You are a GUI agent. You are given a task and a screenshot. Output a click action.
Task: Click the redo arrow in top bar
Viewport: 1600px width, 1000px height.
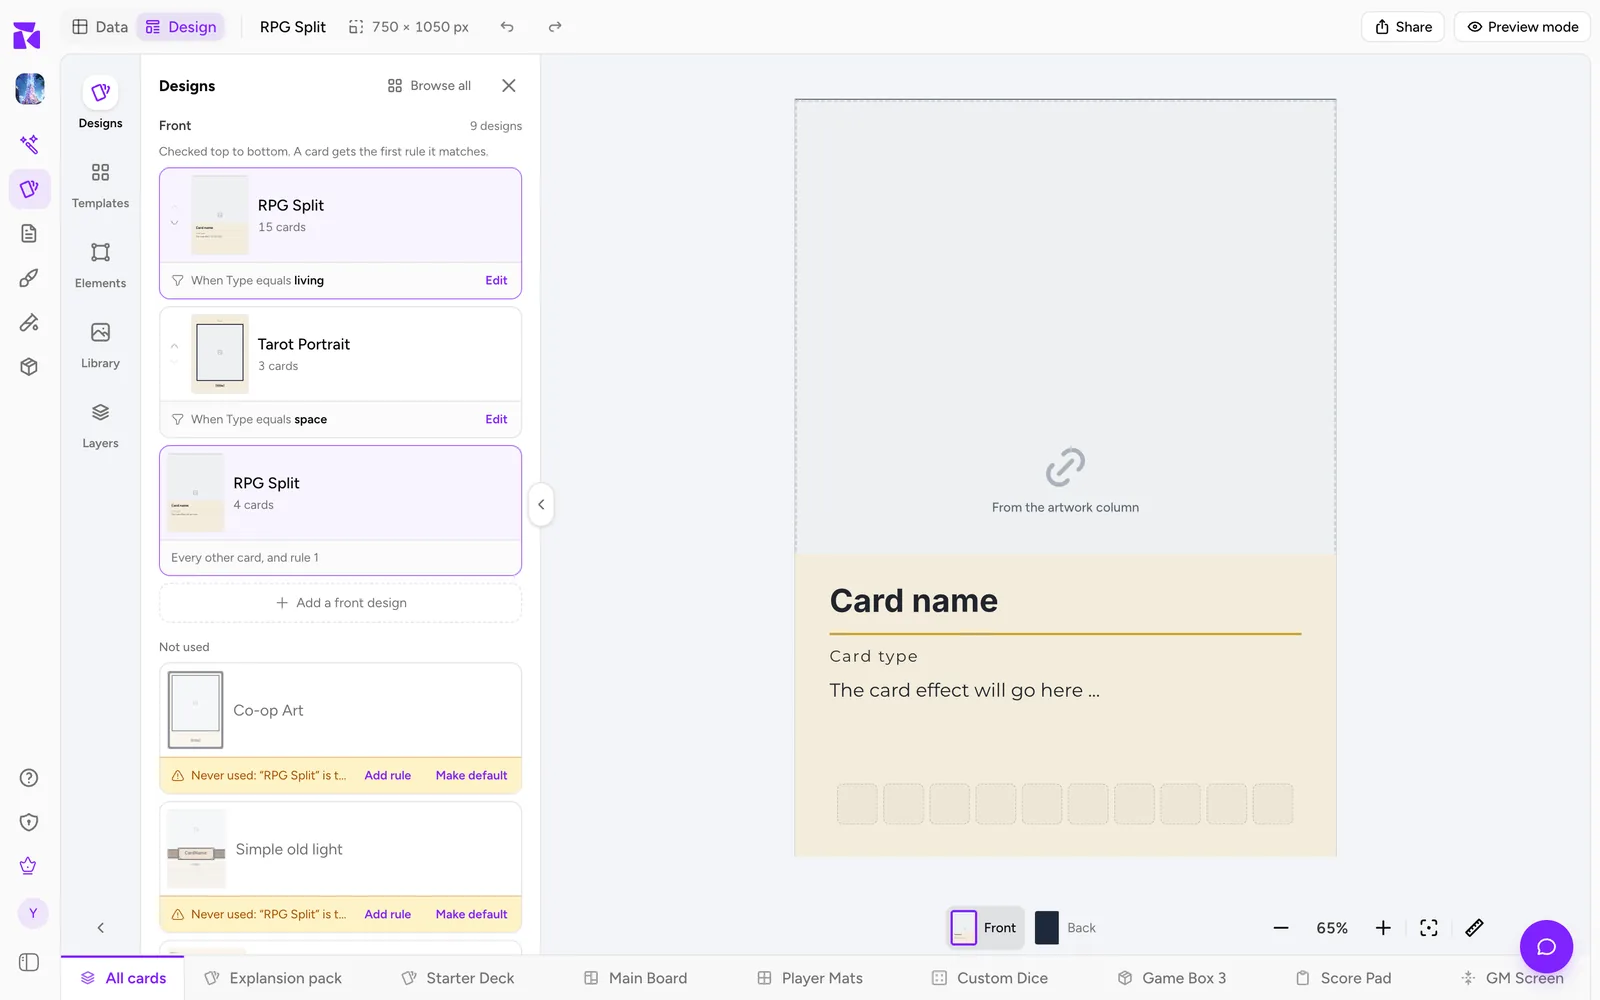555,27
